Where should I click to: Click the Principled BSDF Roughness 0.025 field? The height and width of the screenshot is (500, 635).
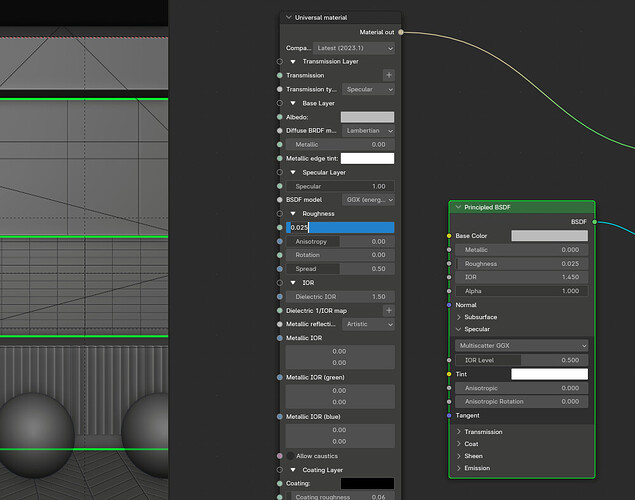(522, 264)
